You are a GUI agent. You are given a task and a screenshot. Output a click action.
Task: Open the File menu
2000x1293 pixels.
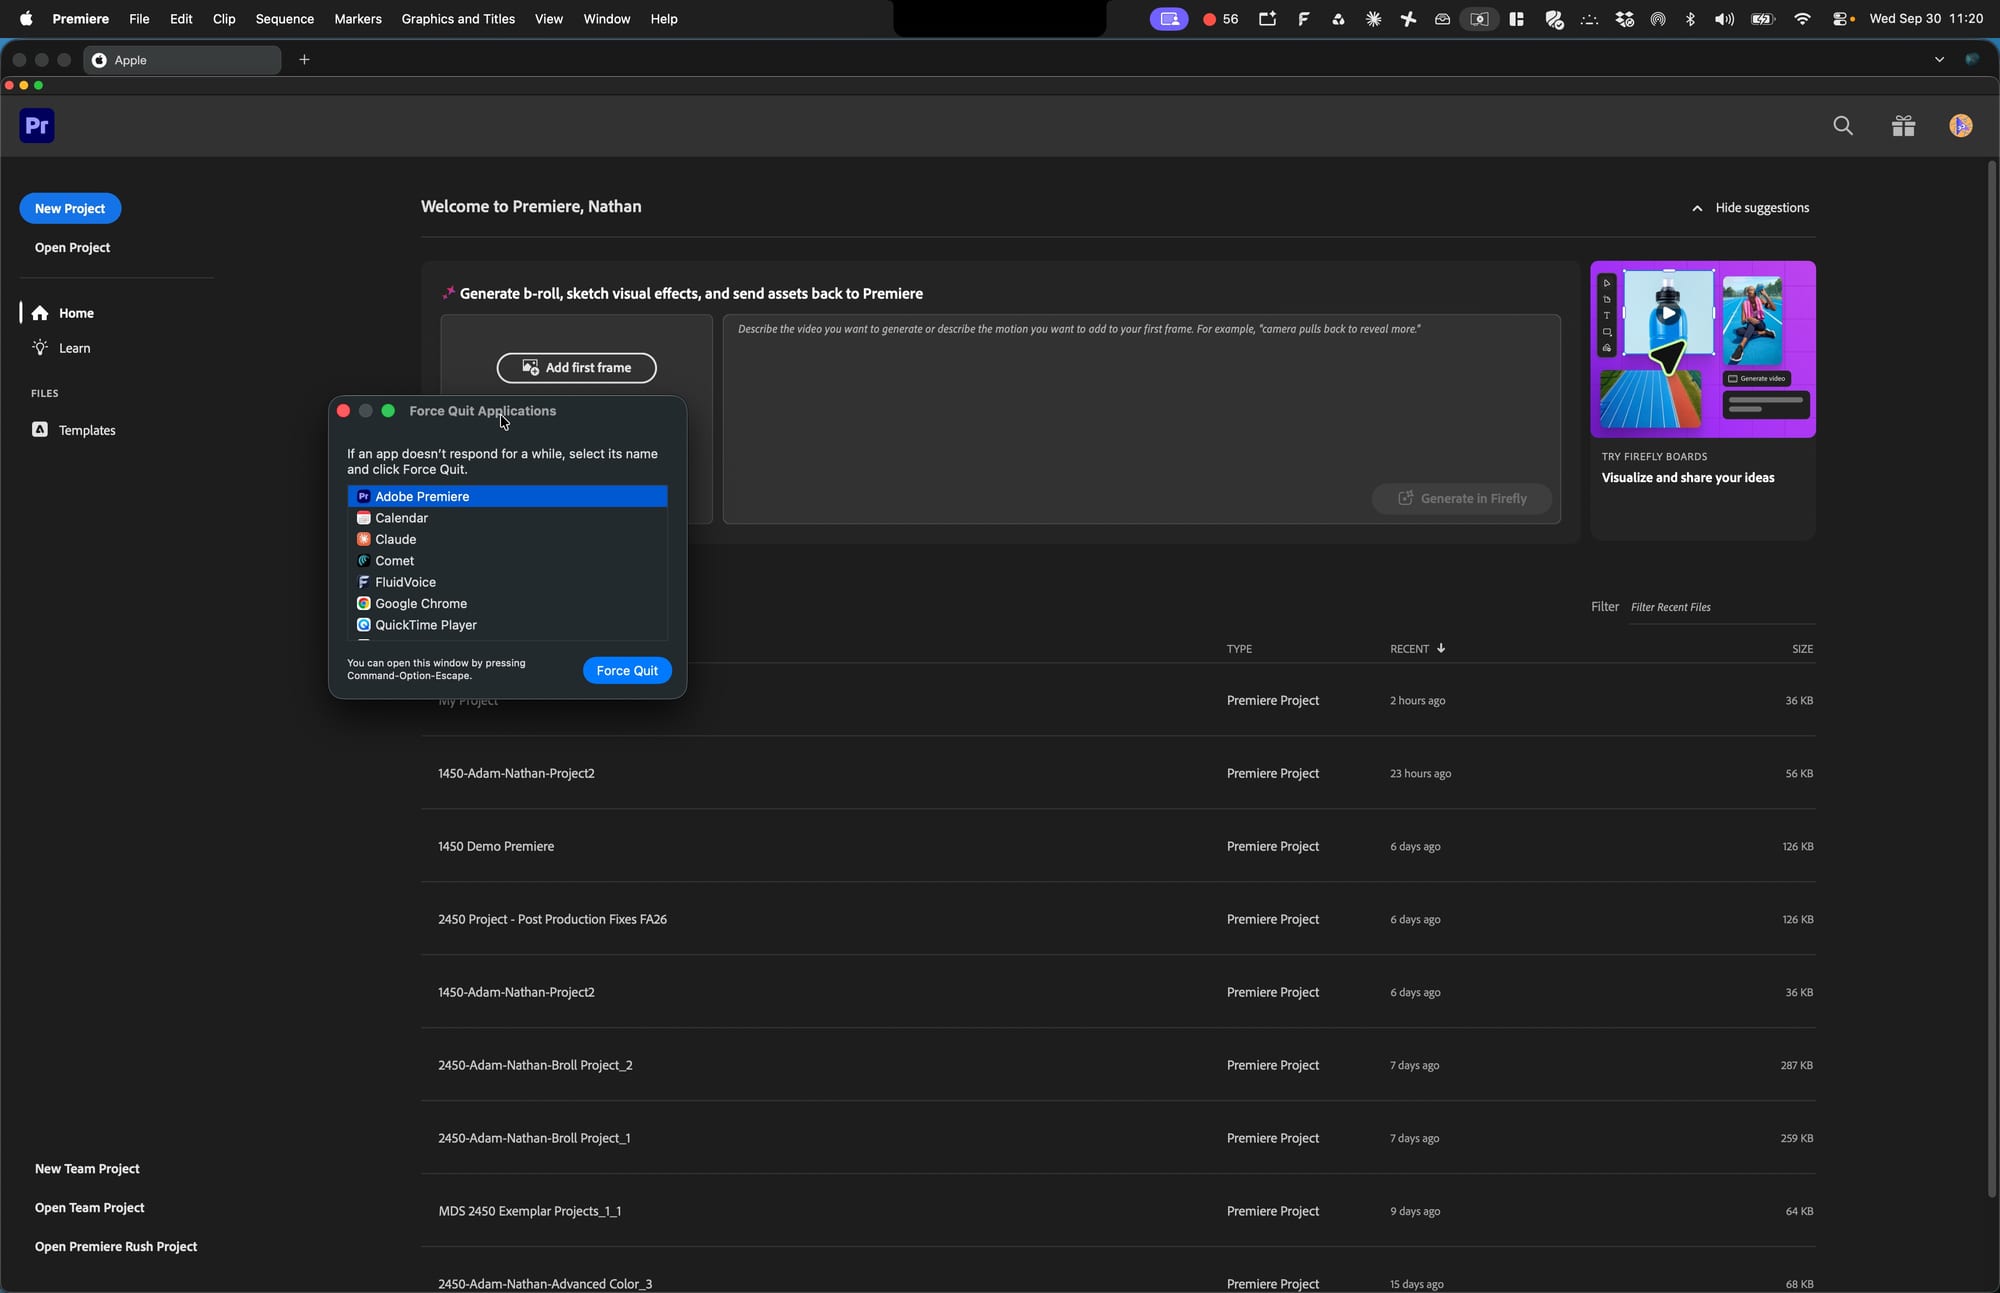[x=139, y=19]
